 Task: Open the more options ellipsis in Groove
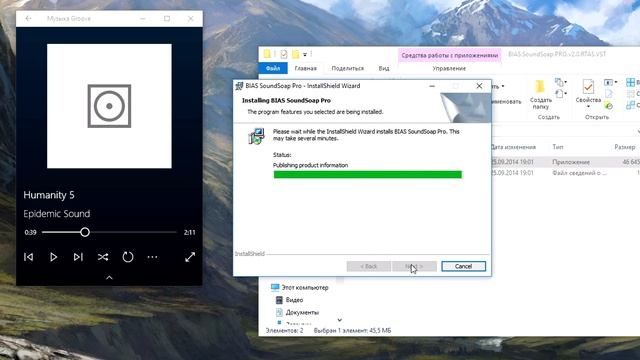(x=152, y=257)
